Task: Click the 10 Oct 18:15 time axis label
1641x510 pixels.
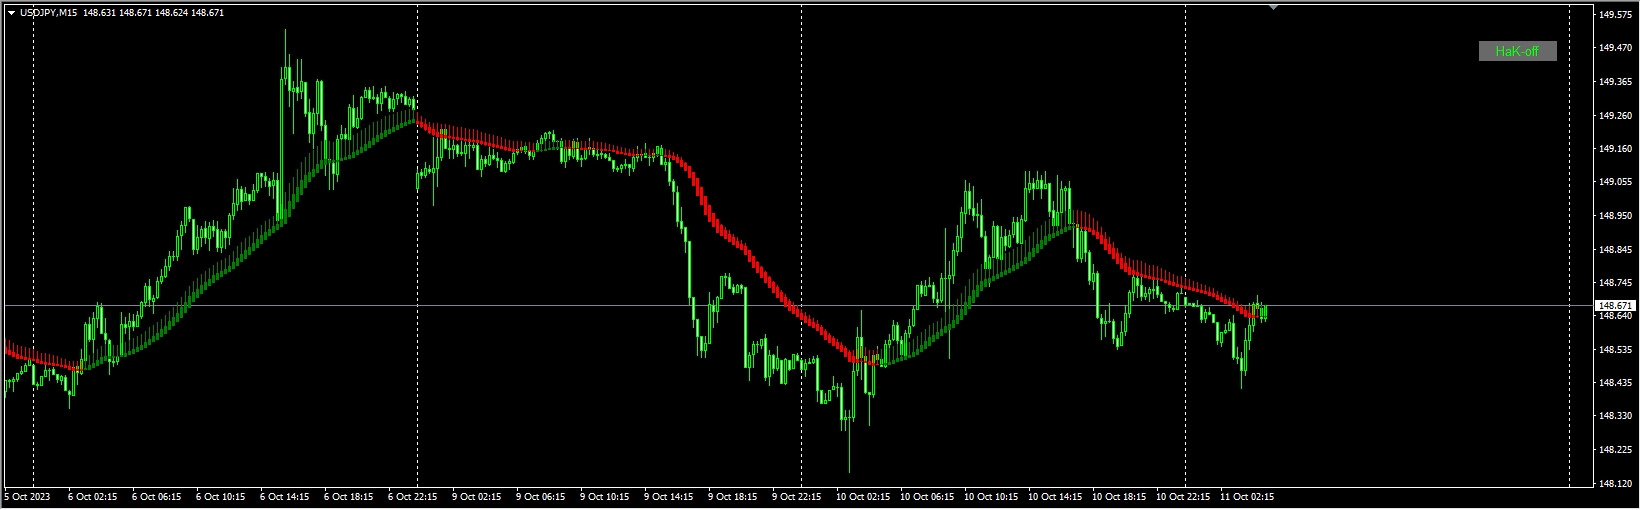Action: pos(1119,496)
